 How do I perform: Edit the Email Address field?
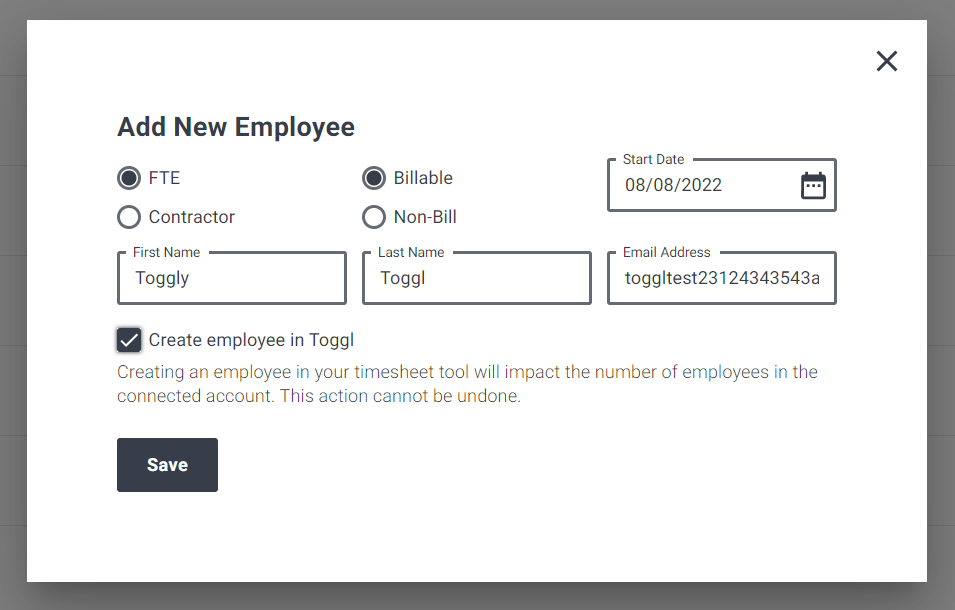tap(722, 278)
